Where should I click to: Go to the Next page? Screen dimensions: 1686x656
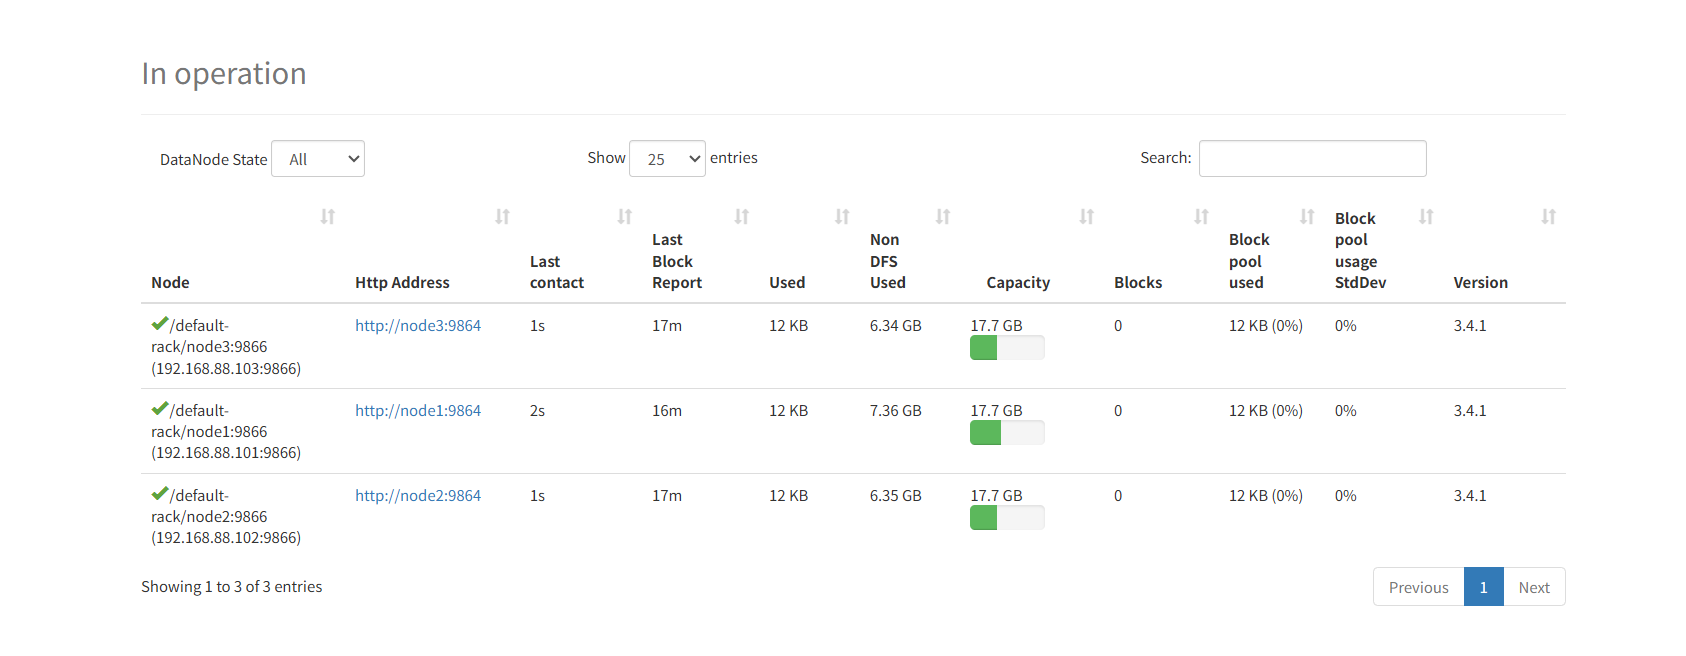click(1534, 587)
